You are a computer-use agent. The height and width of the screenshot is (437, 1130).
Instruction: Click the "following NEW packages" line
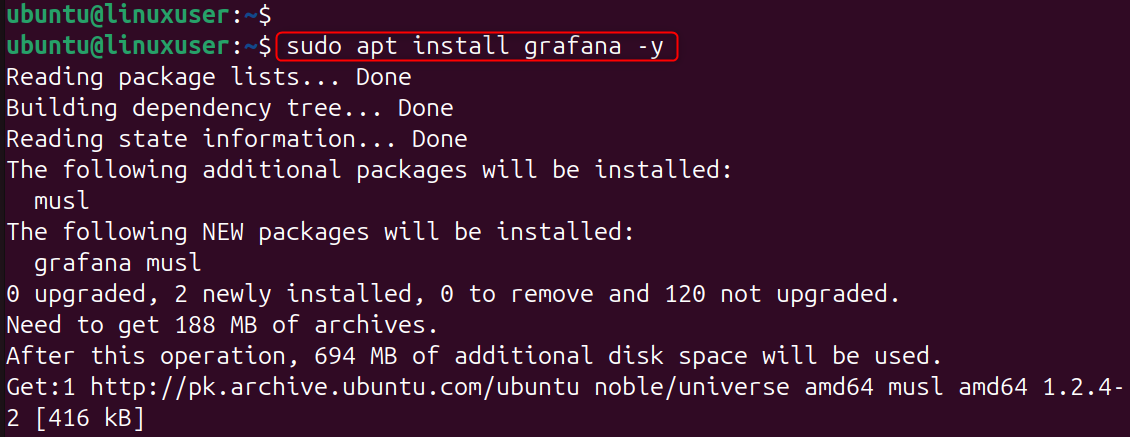coord(319,231)
